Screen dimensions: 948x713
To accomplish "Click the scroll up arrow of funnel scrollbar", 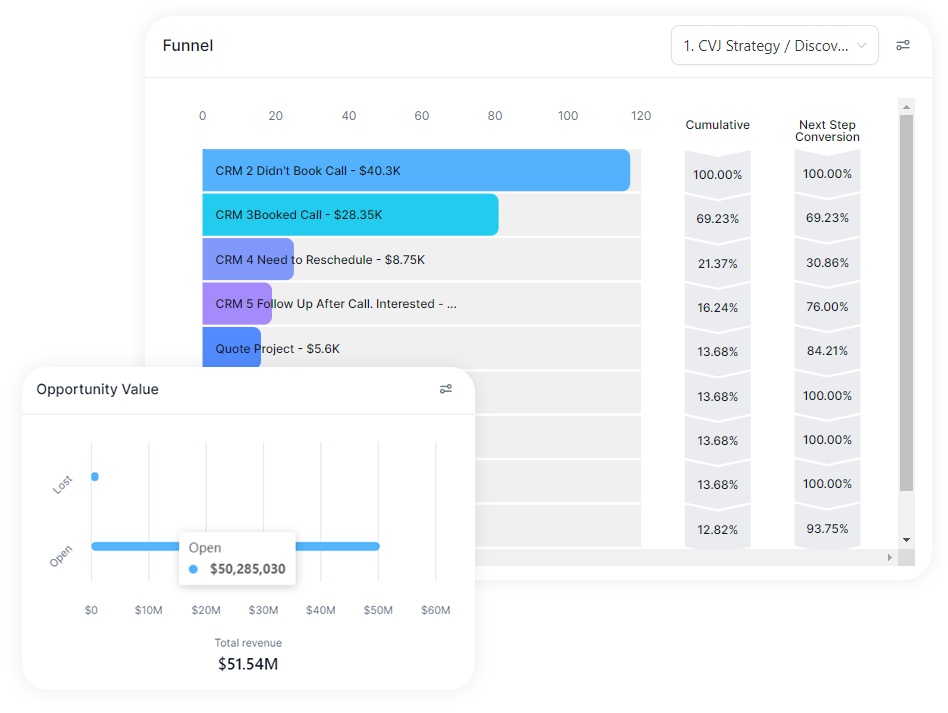I will [906, 106].
